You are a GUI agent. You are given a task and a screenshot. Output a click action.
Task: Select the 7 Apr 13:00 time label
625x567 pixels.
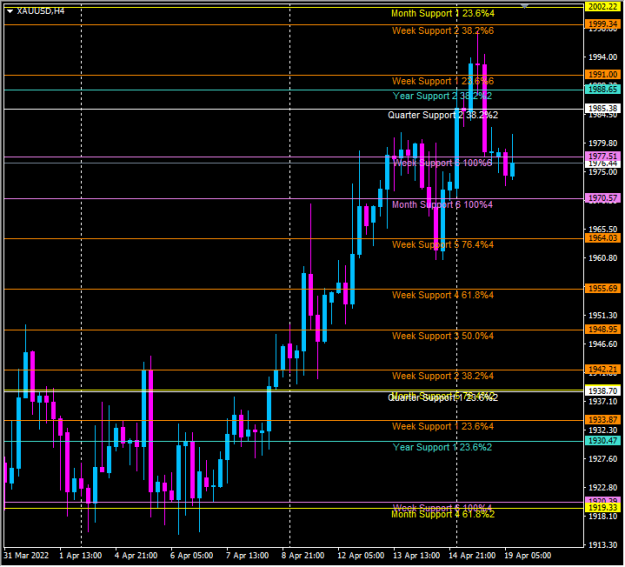[247, 556]
